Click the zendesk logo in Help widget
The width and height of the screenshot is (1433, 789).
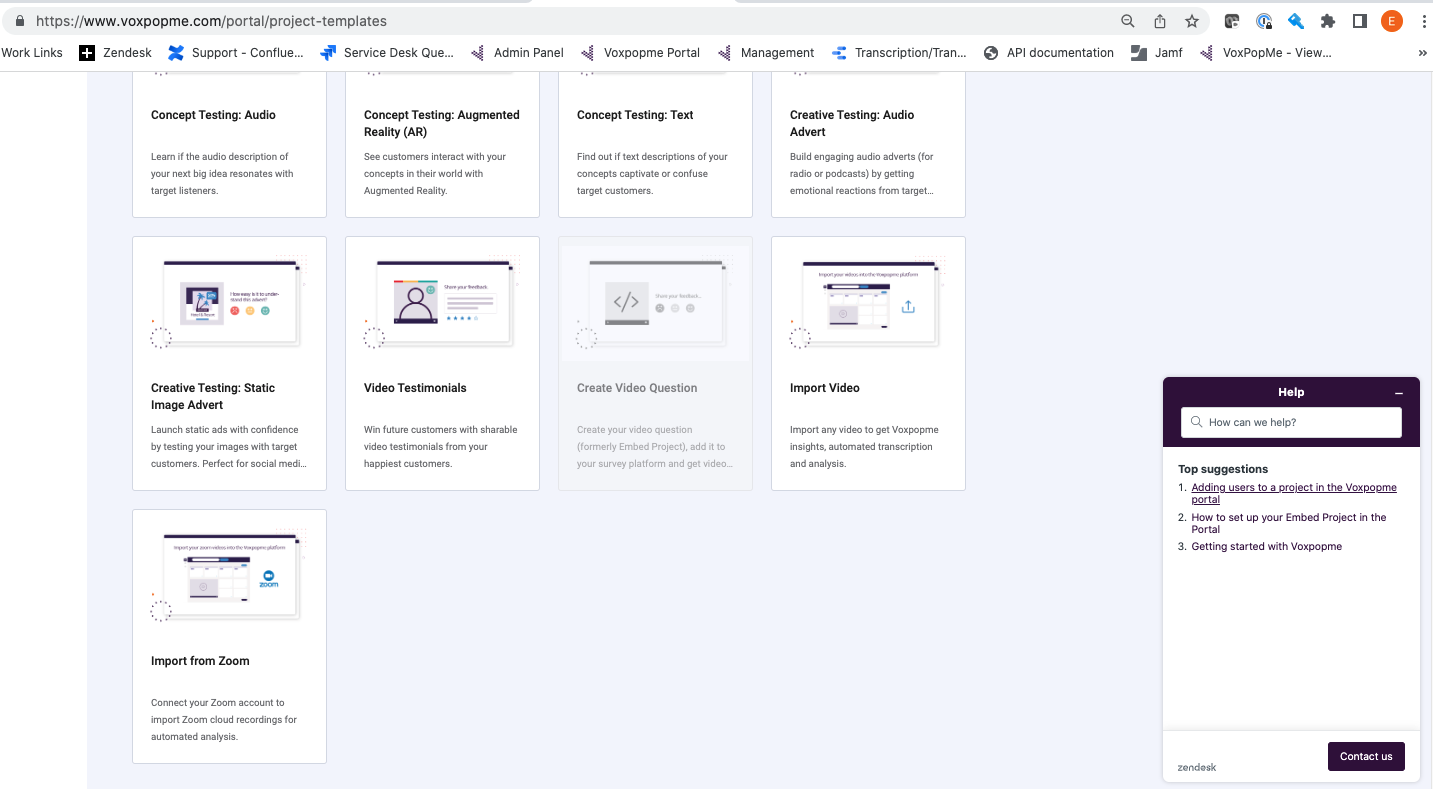pos(1197,768)
